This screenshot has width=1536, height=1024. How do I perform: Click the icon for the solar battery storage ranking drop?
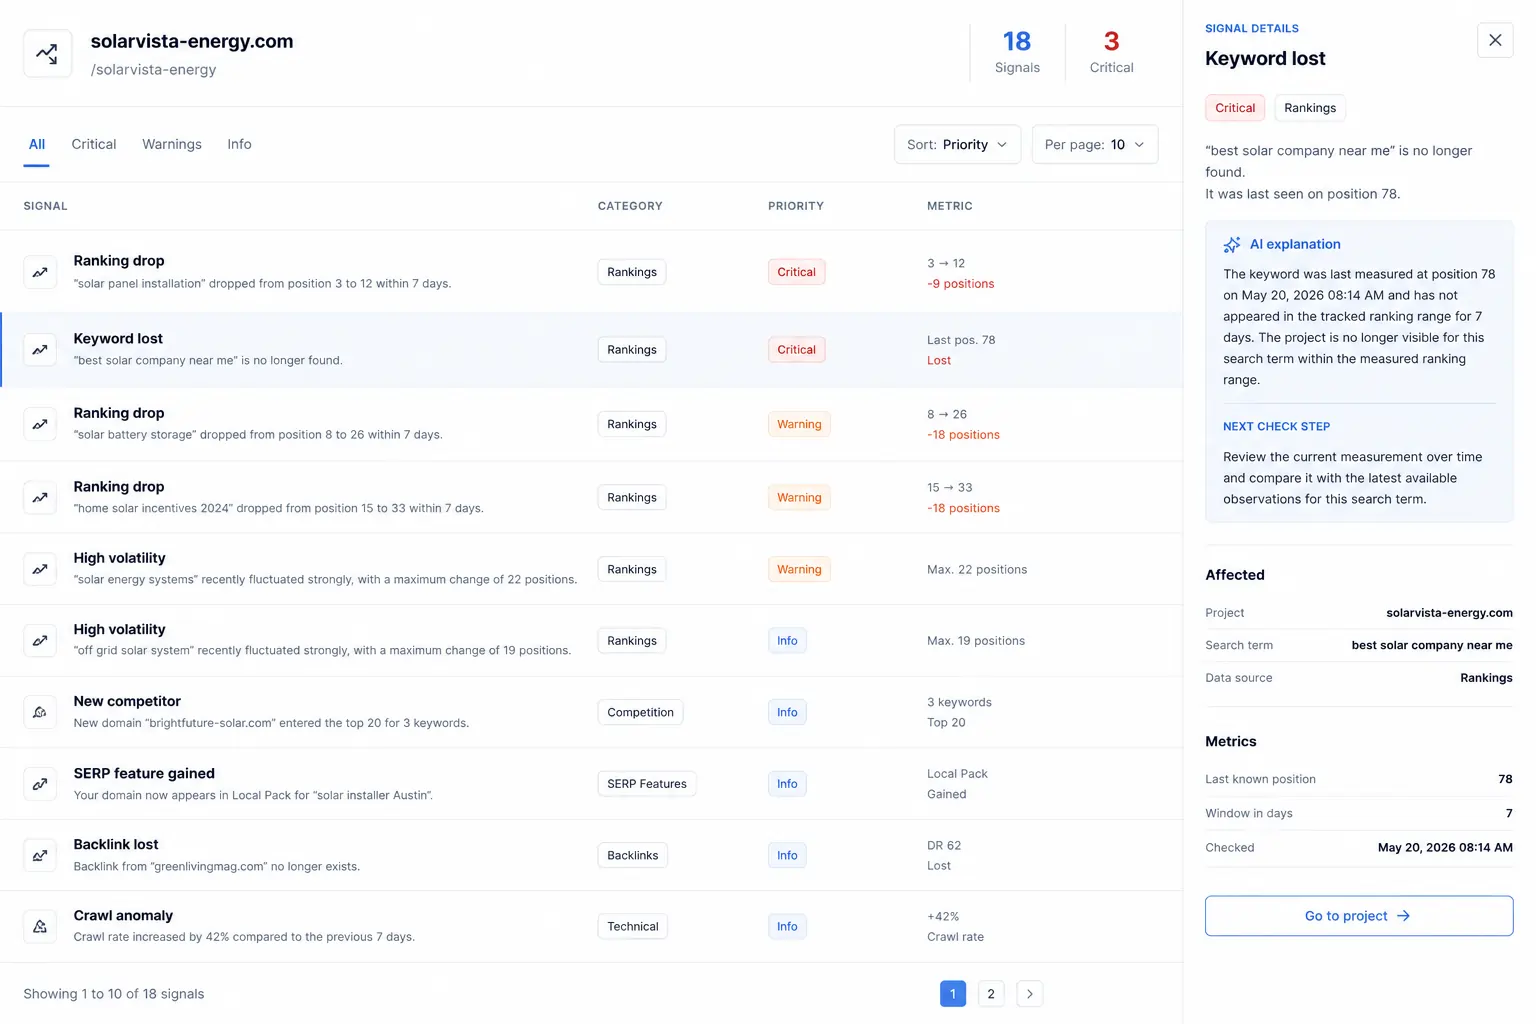click(40, 424)
